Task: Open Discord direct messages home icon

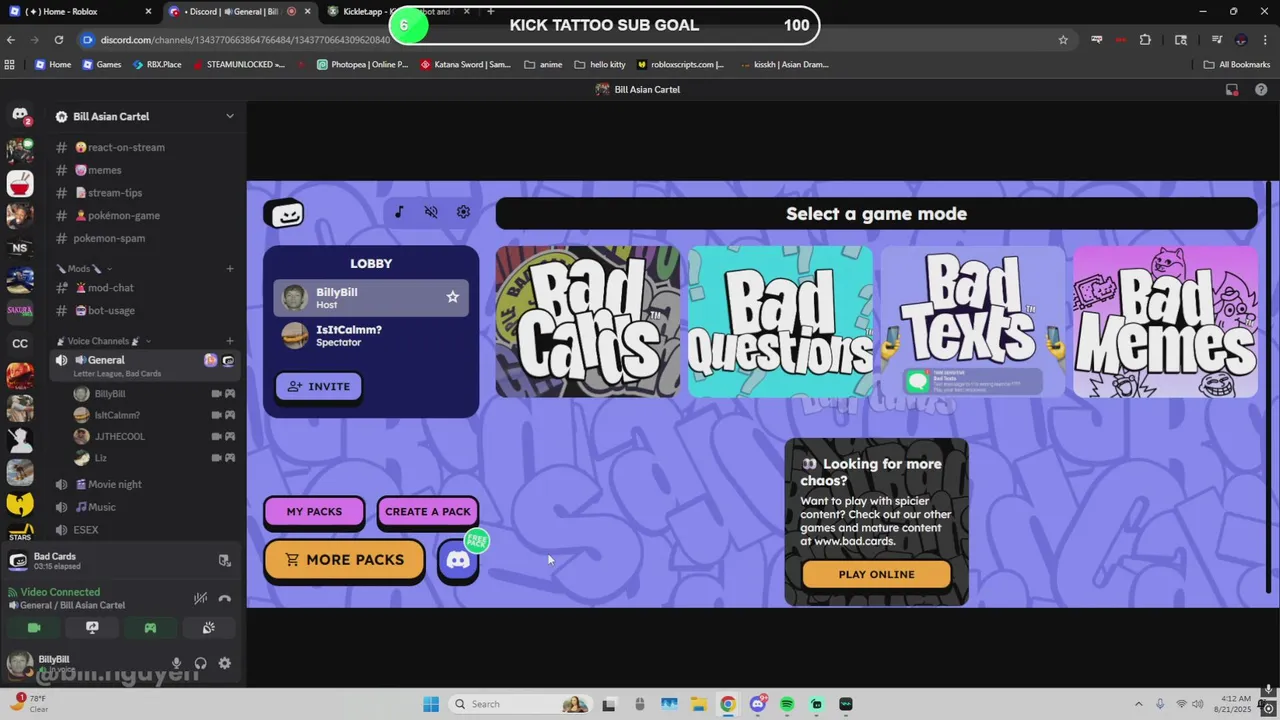Action: tap(20, 116)
